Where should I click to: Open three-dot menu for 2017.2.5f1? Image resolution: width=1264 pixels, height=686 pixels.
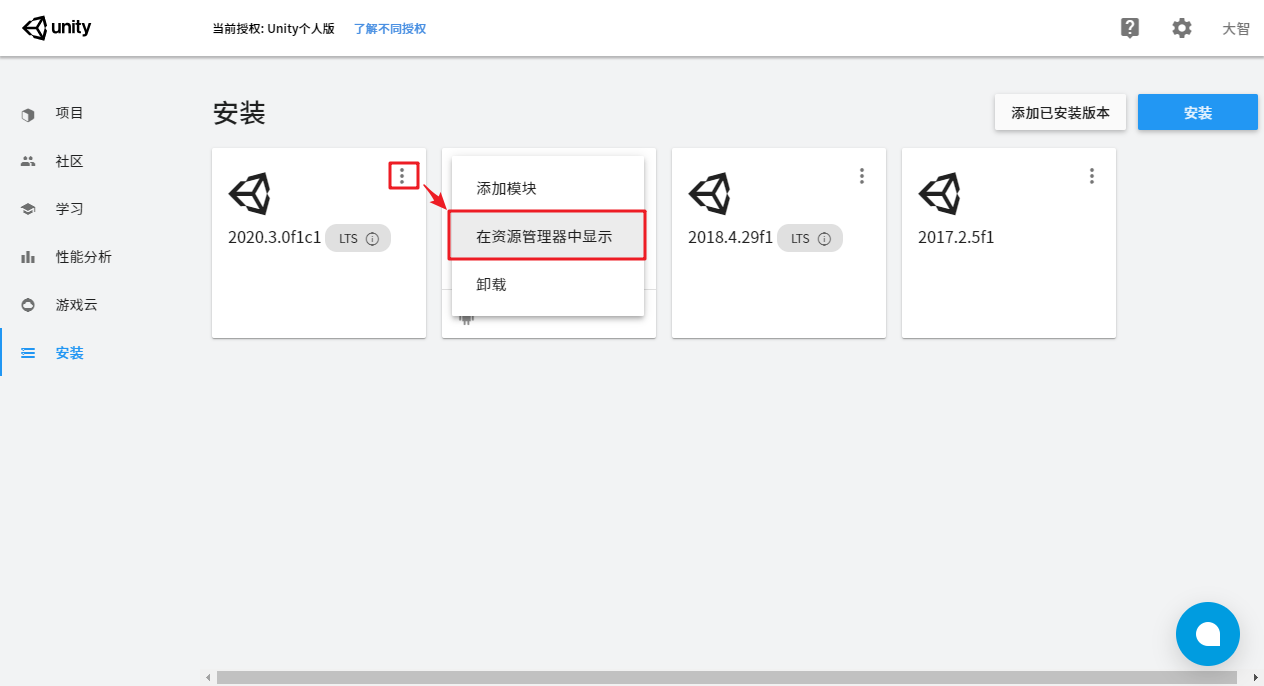(x=1092, y=176)
